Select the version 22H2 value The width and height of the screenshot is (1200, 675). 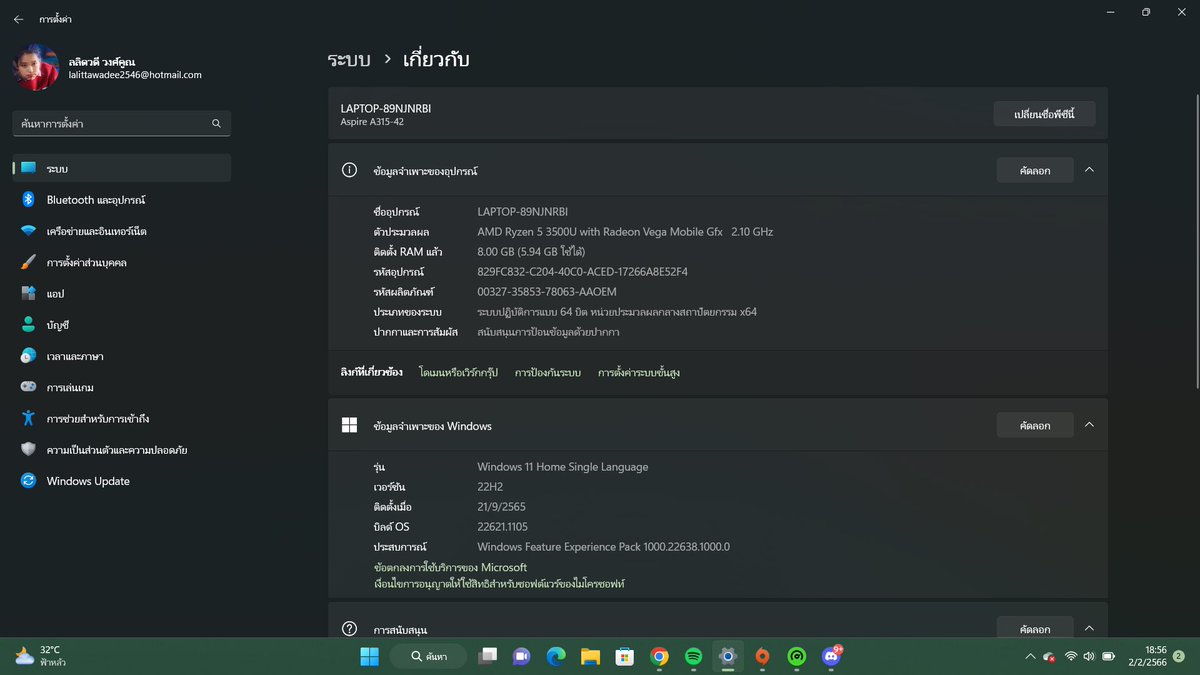click(491, 487)
